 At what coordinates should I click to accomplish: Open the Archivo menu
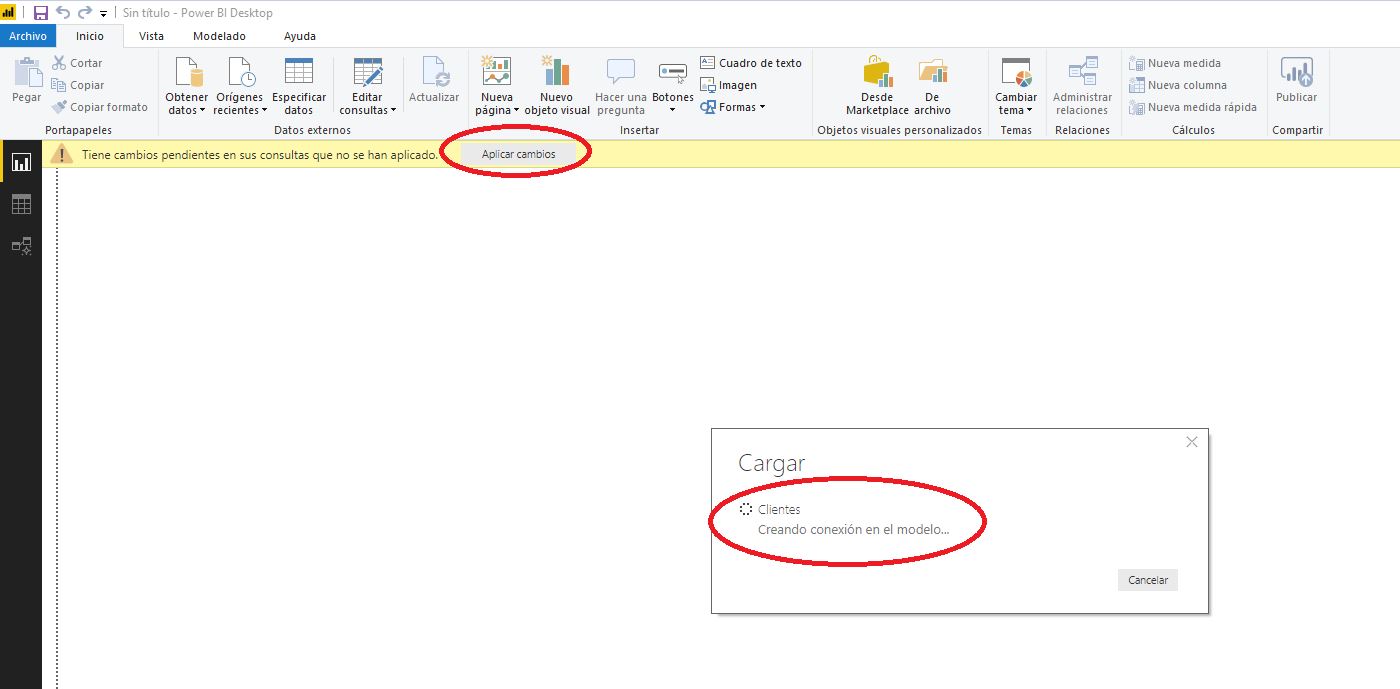28,36
